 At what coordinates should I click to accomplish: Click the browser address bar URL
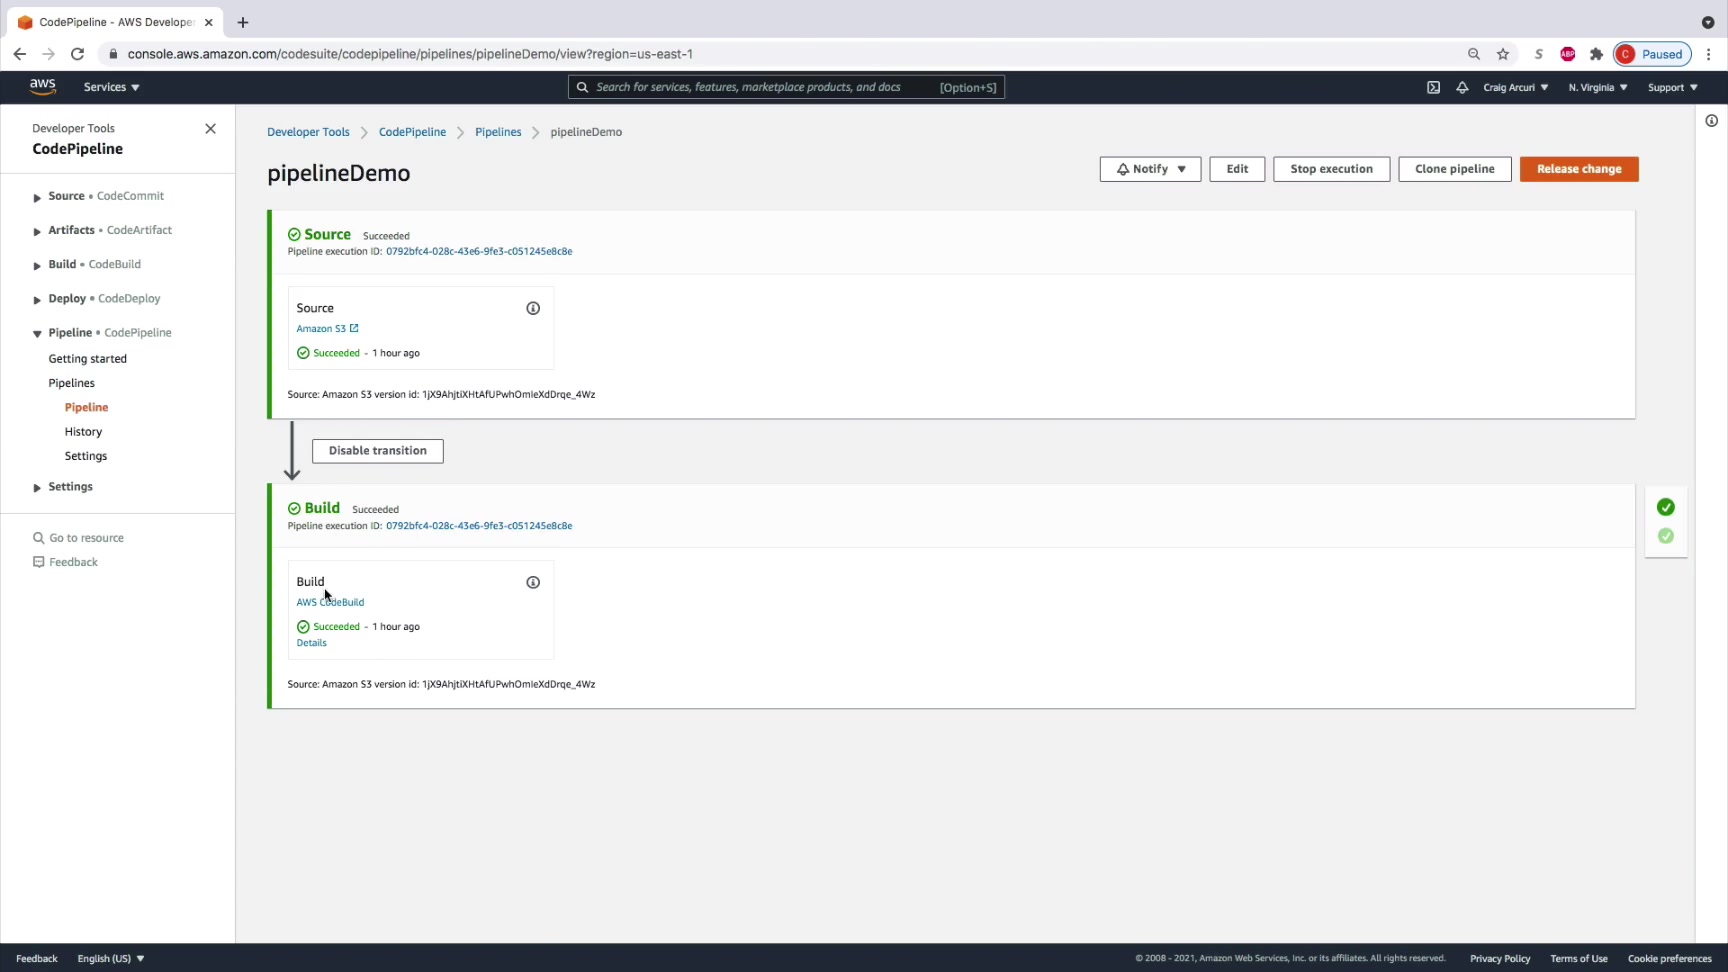click(410, 54)
